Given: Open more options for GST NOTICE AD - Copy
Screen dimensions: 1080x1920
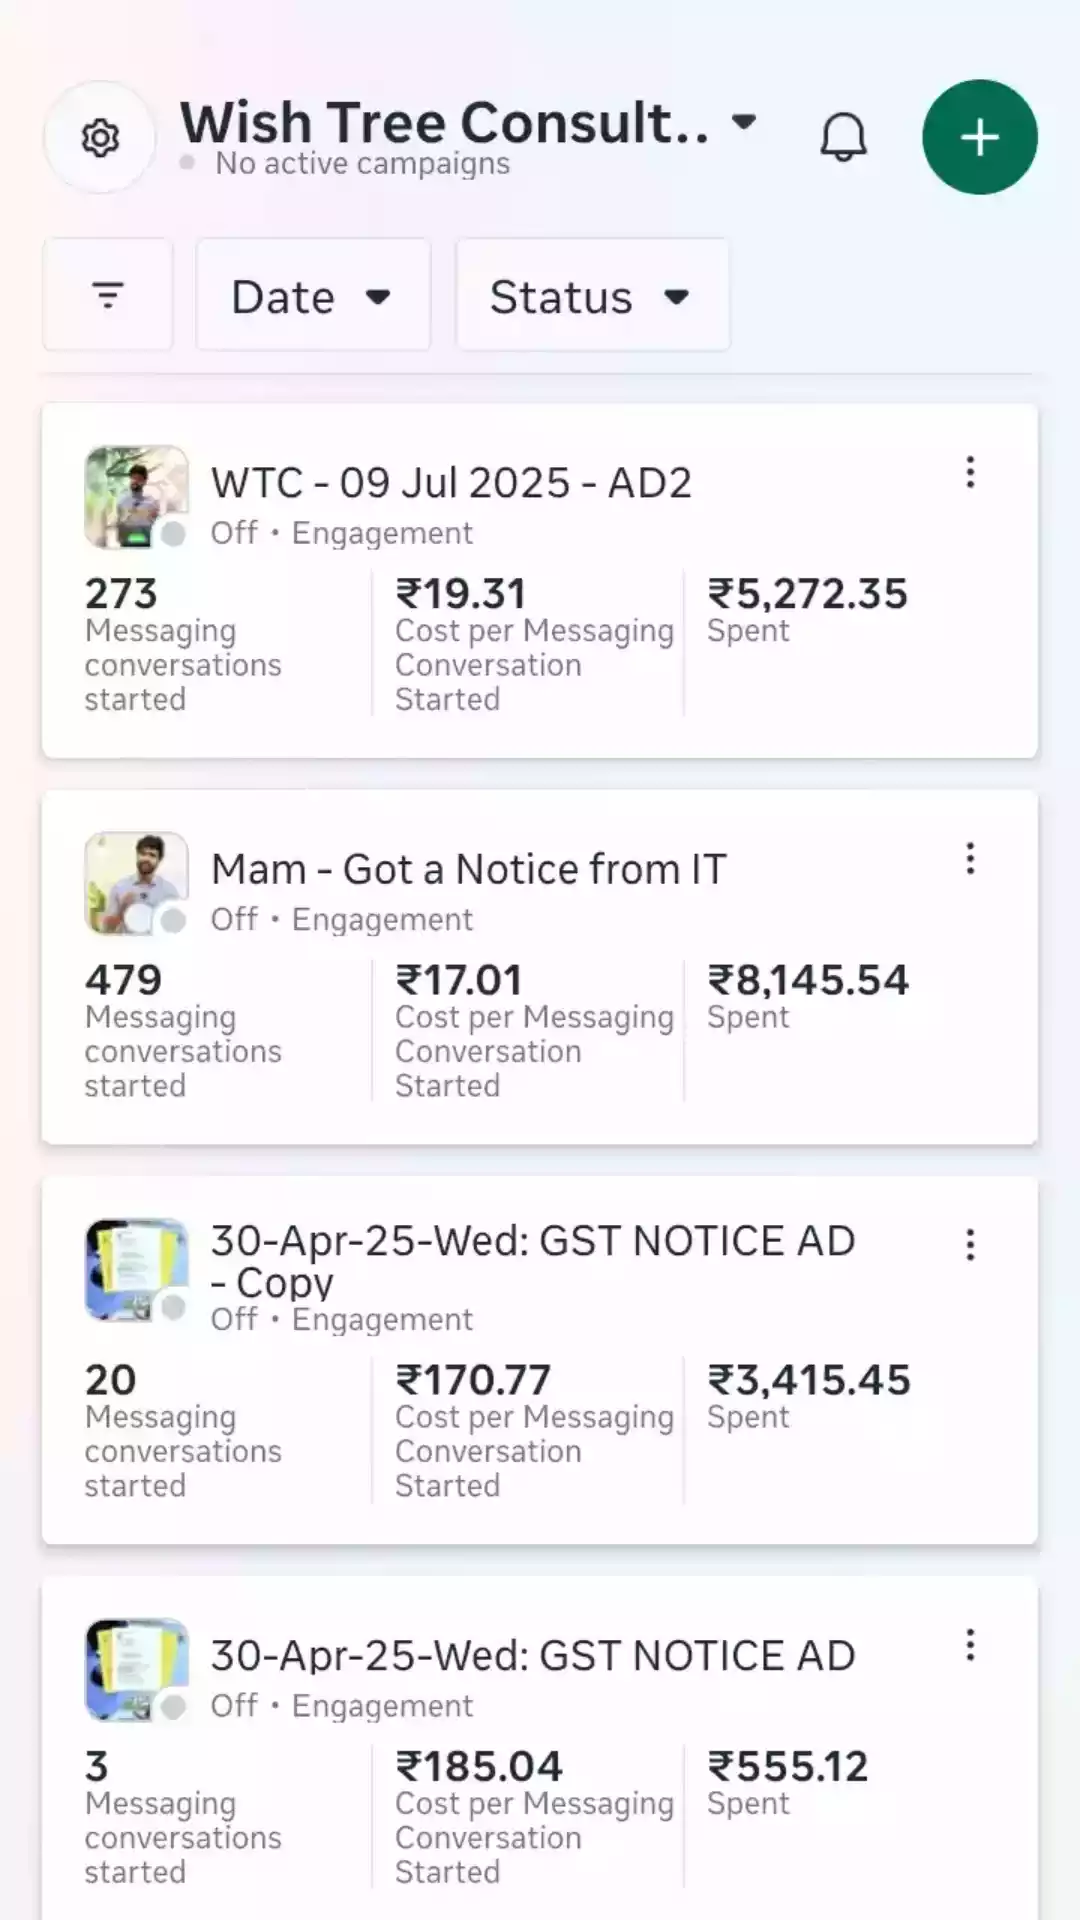Looking at the screenshot, I should (x=970, y=1245).
